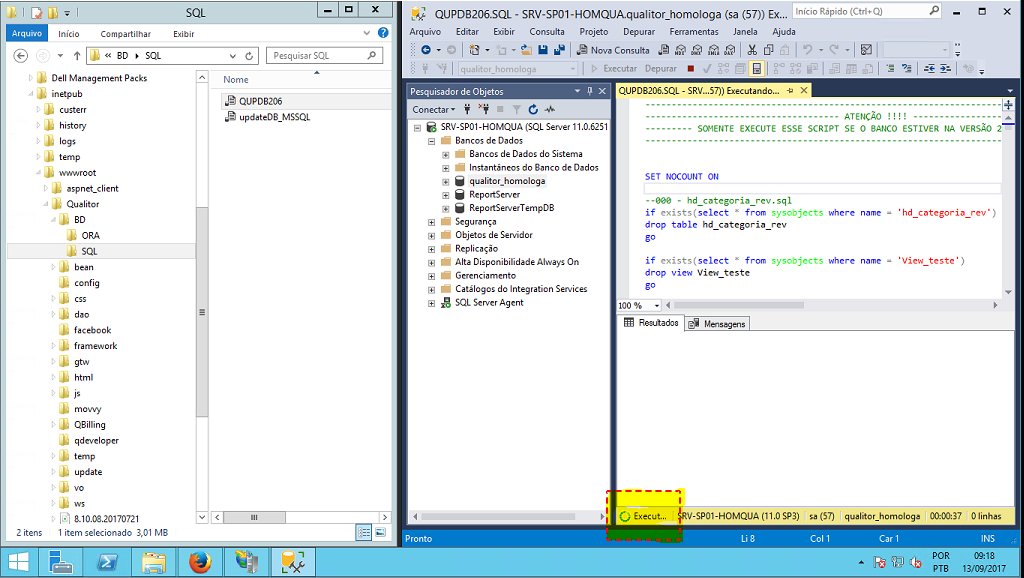Open the Ferramentas menu
The width and height of the screenshot is (1024, 578).
point(694,31)
